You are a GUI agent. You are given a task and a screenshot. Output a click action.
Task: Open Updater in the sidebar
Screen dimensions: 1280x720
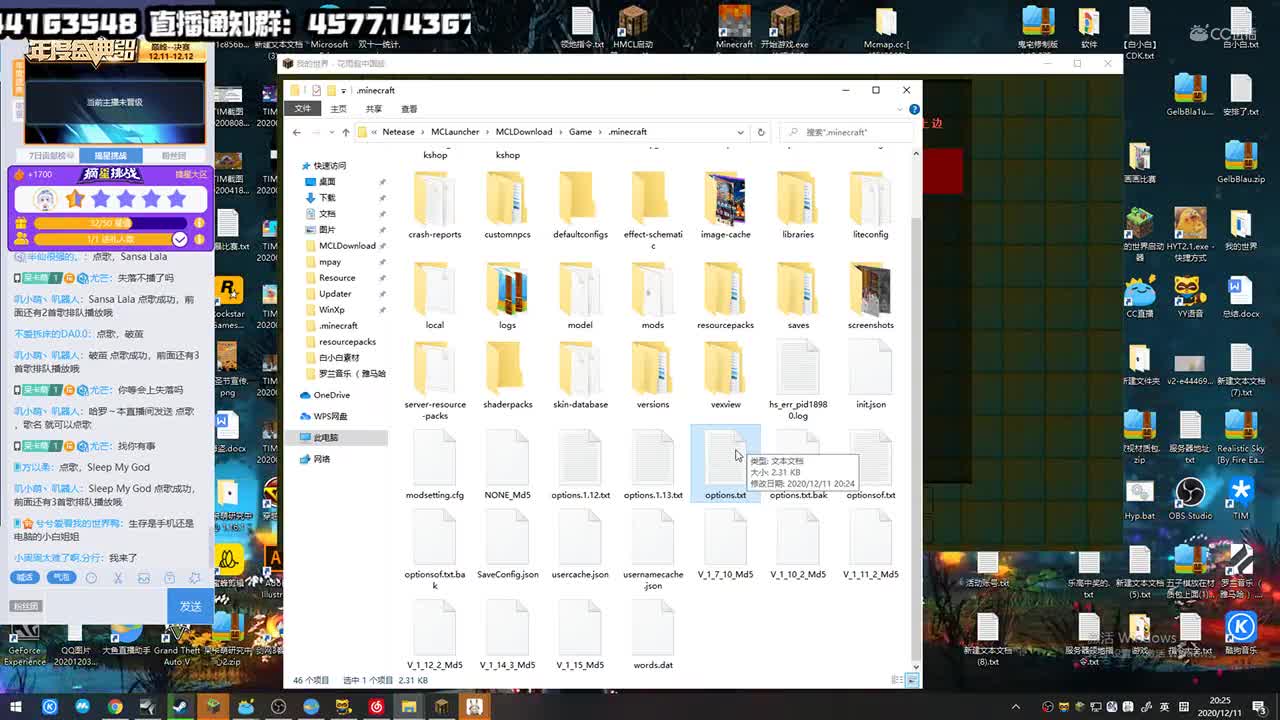[x=335, y=294]
